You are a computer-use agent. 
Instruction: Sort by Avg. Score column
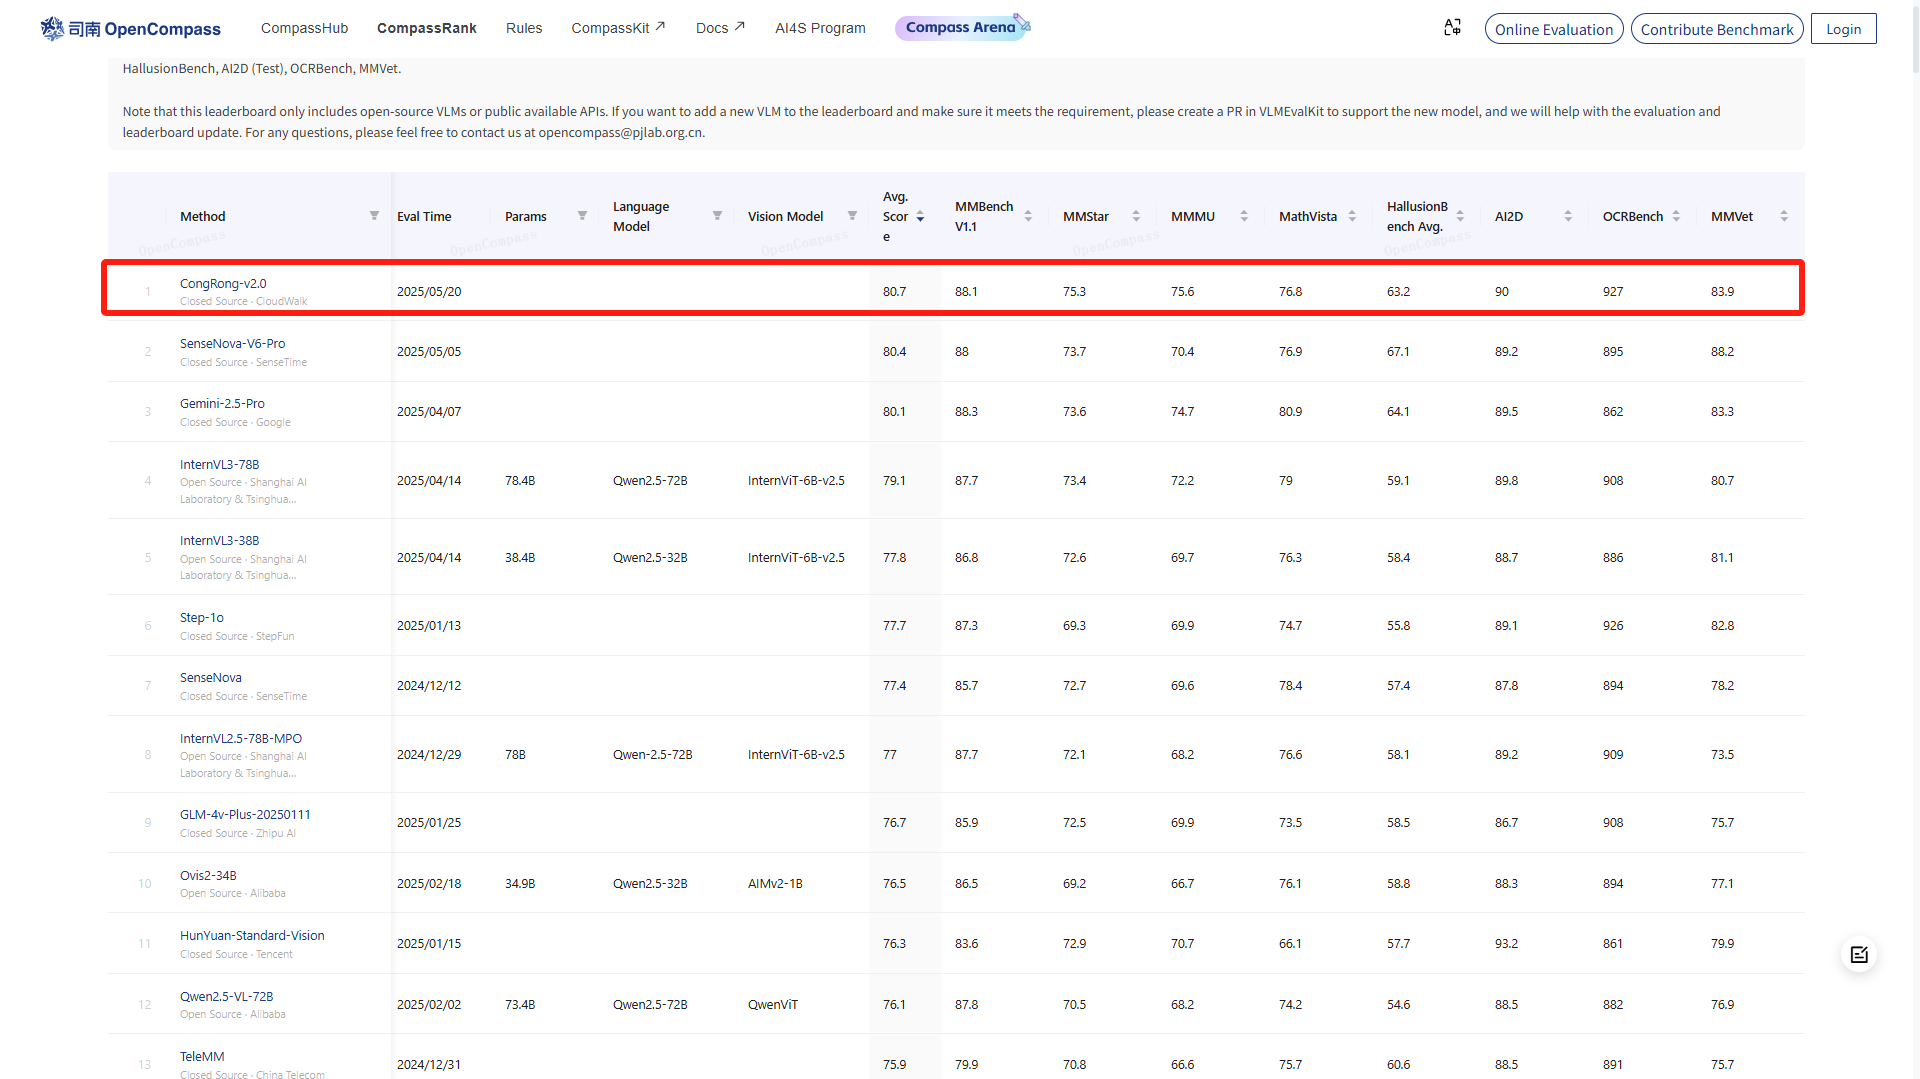(920, 216)
